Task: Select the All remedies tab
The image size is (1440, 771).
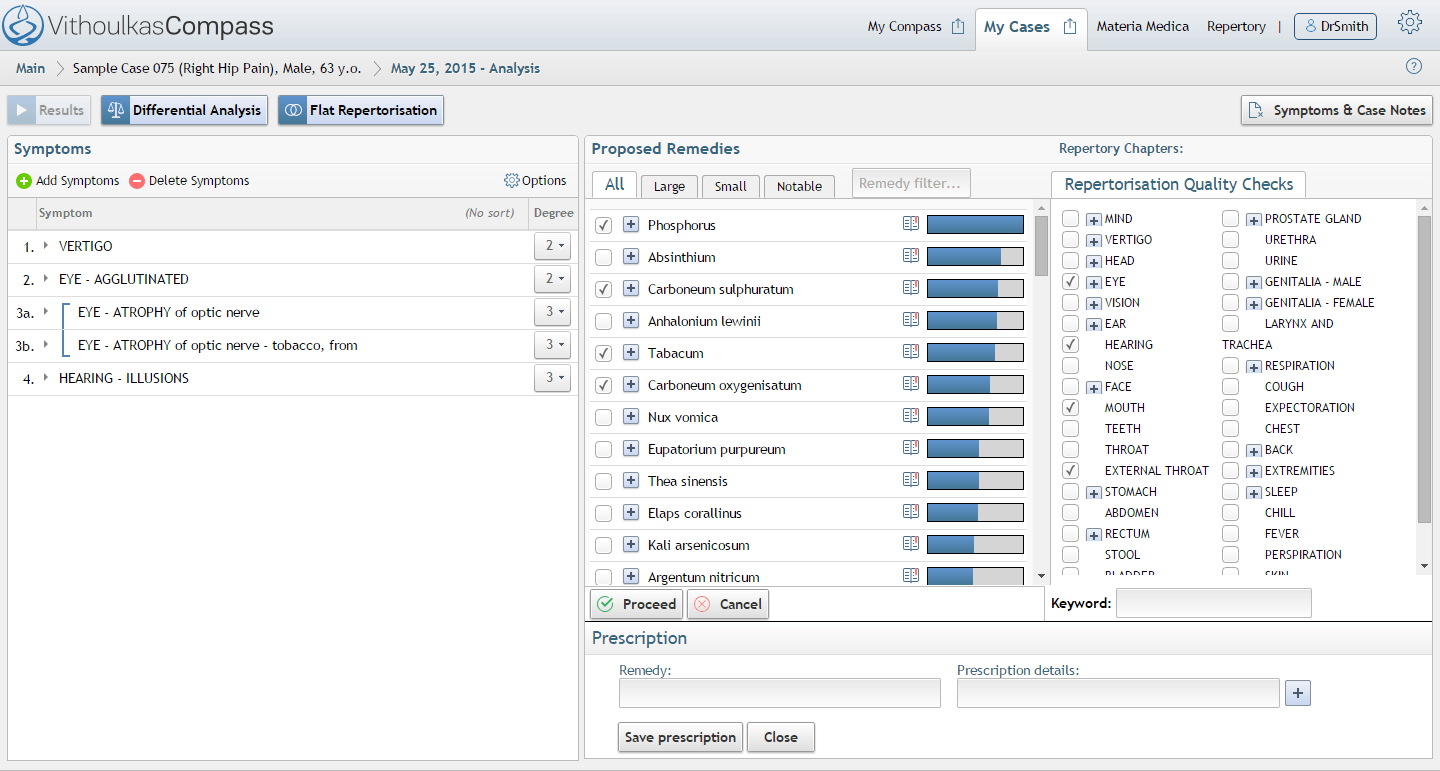Action: coord(614,184)
